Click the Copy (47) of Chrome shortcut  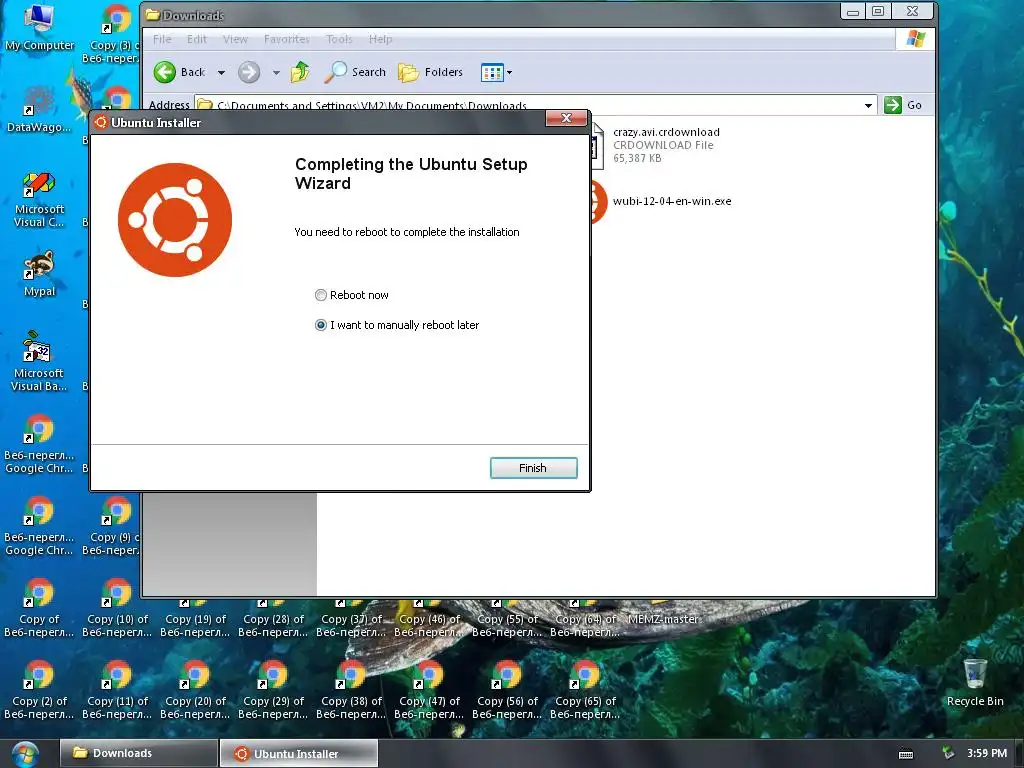tap(429, 691)
